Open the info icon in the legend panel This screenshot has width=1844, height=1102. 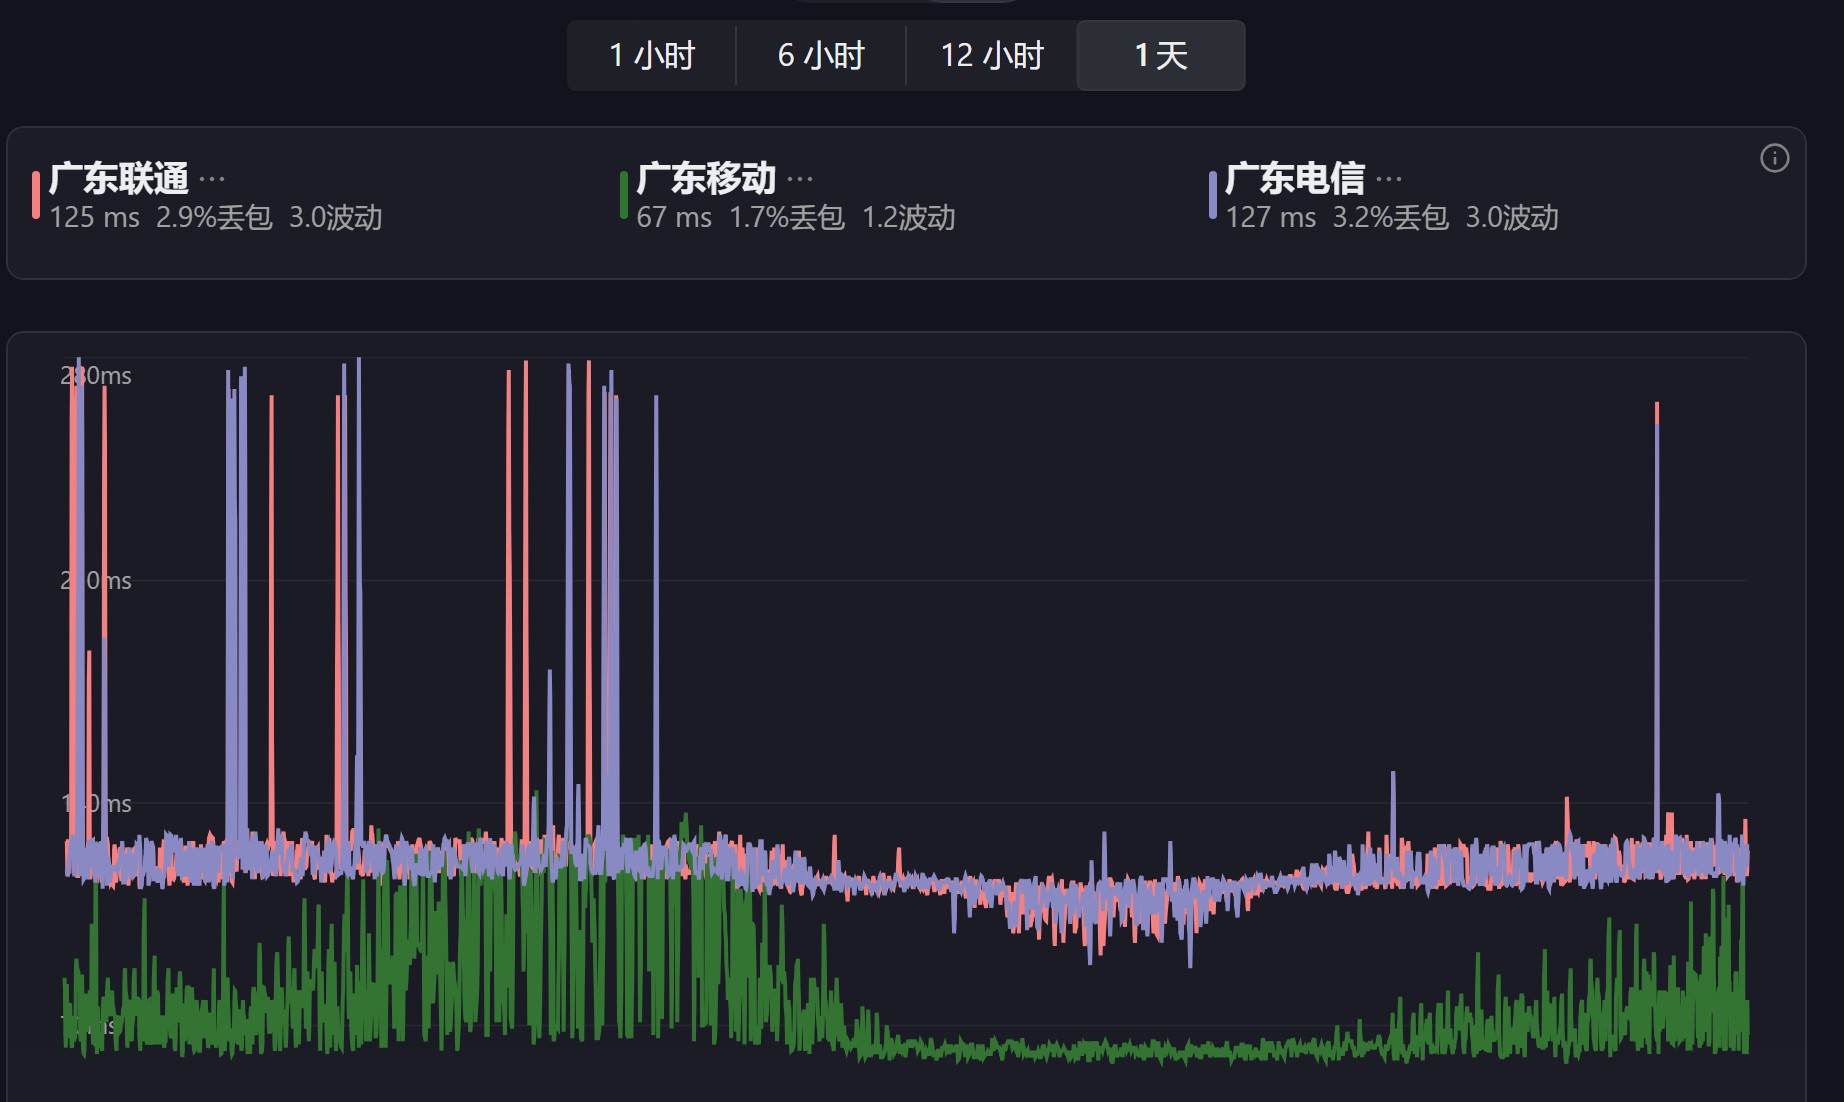point(1774,158)
